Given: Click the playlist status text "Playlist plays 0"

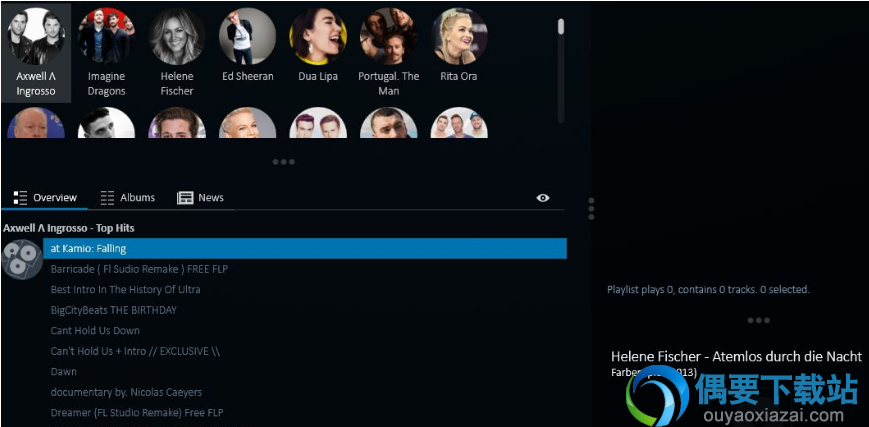Looking at the screenshot, I should pyautogui.click(x=708, y=289).
